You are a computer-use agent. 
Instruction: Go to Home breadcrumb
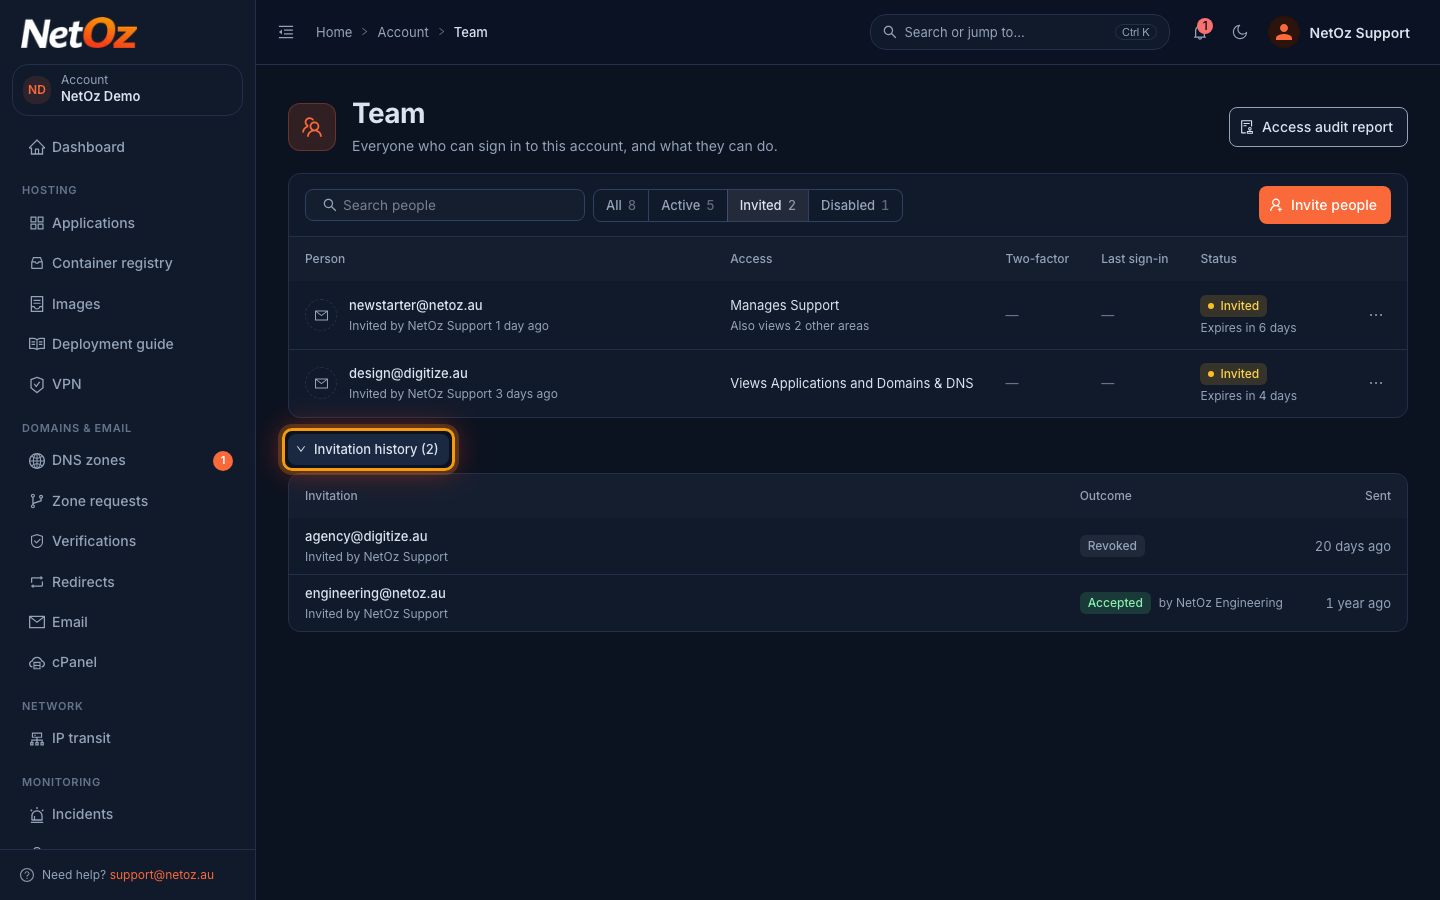334,32
